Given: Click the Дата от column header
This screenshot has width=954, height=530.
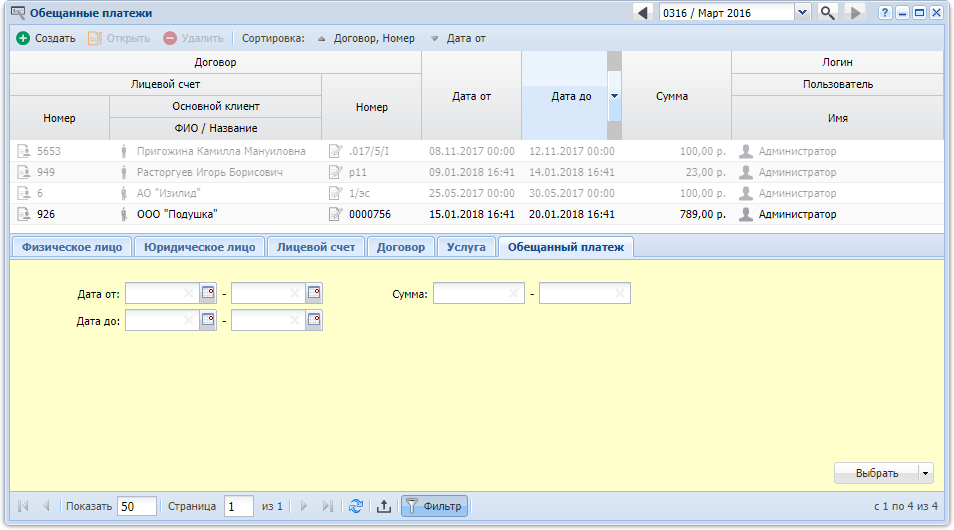Looking at the screenshot, I should tap(472, 96).
